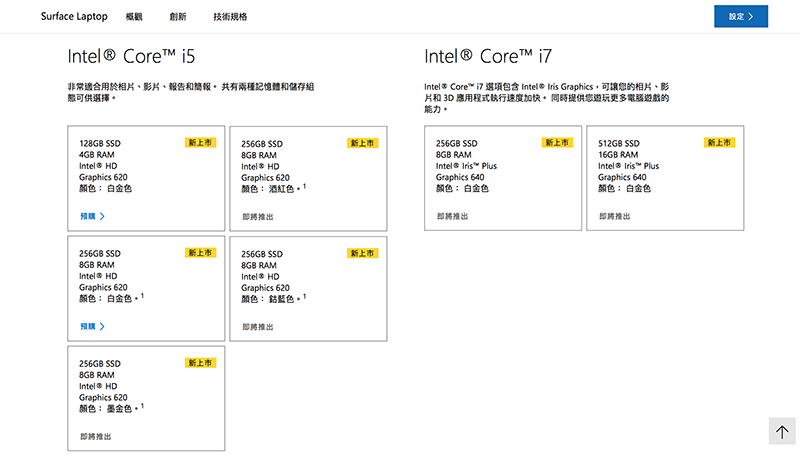The image size is (800, 458).
Task: Click 新上市 badge on the 鈷藍色 card
Action: (x=363, y=253)
